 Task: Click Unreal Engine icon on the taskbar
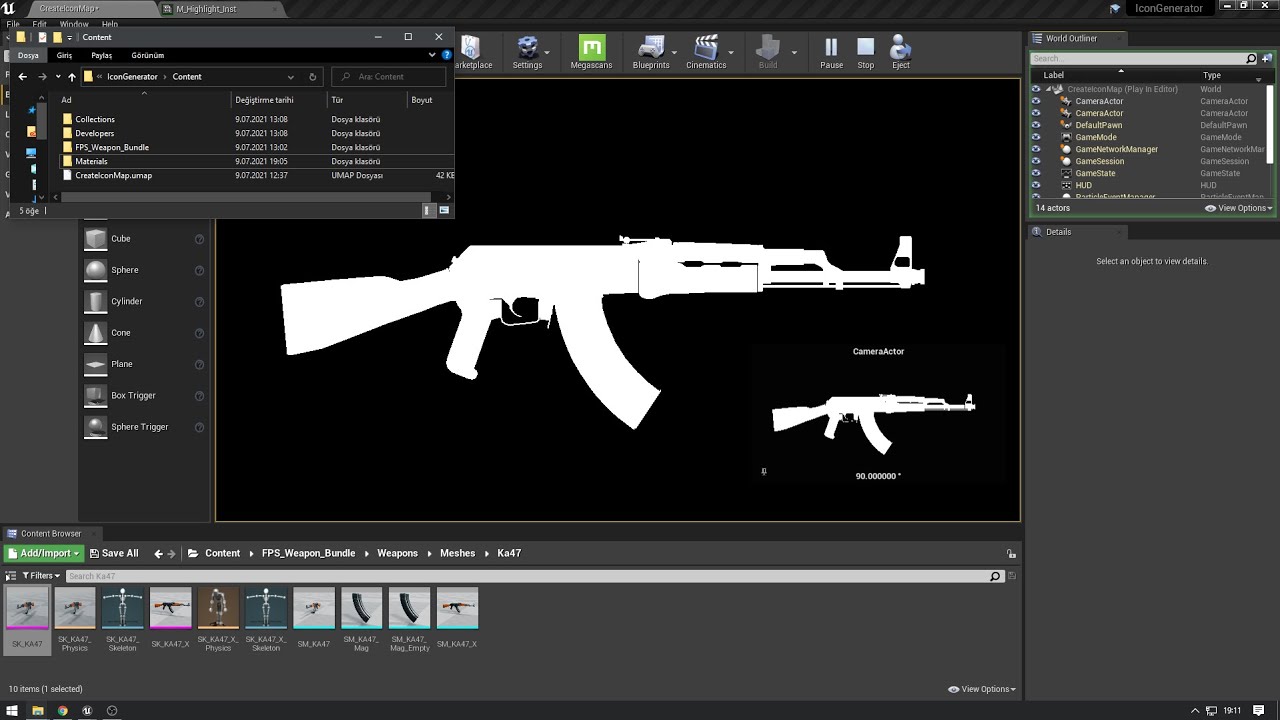tap(87, 711)
